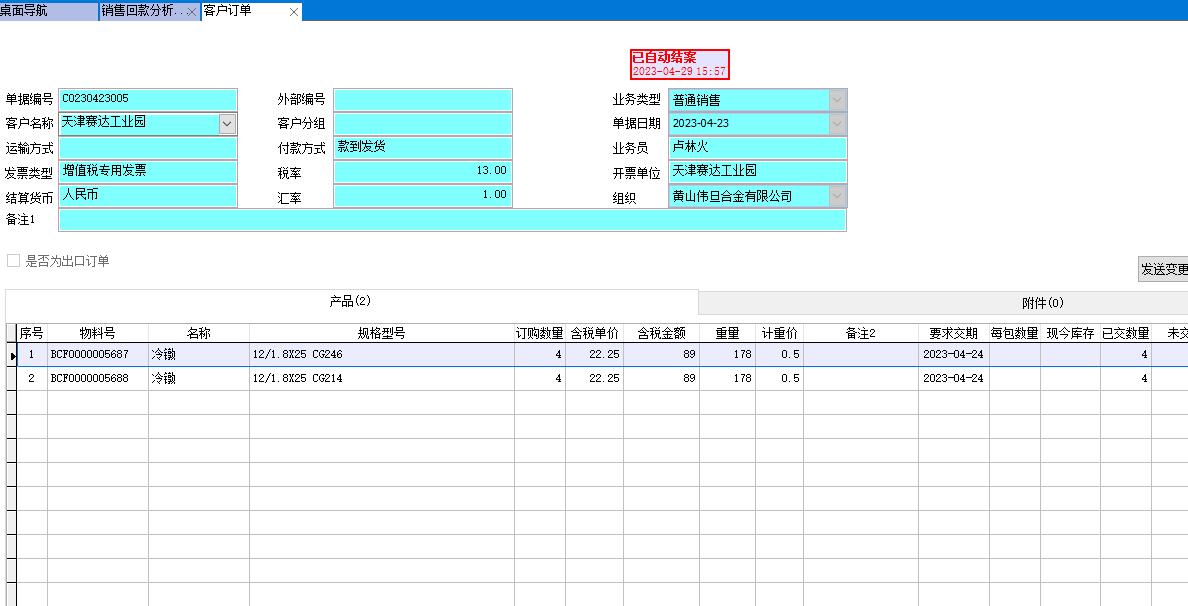The image size is (1188, 606).
Task: Open the 单据日期 date dropdown
Action: pyautogui.click(x=837, y=124)
